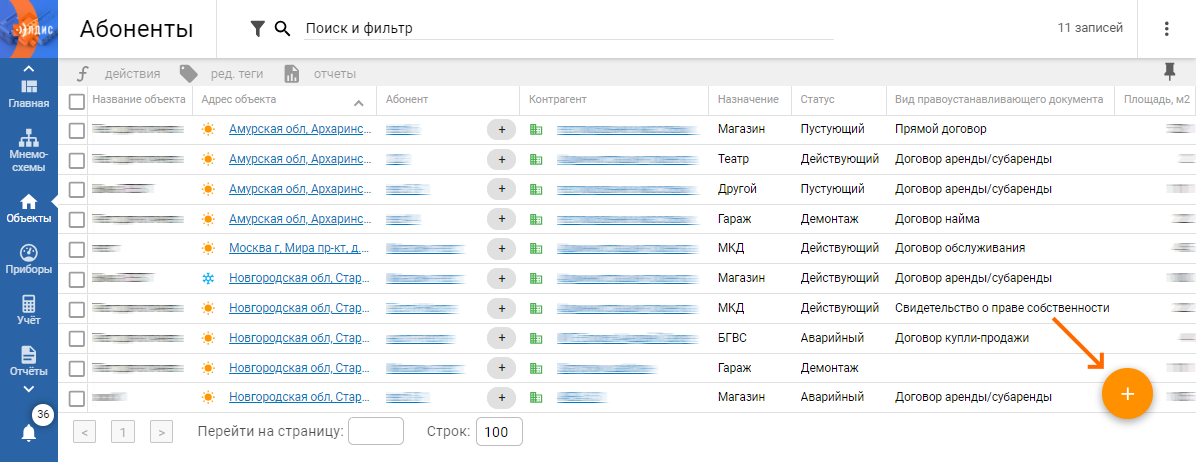The height and width of the screenshot is (462, 1196).
Task: Click the search magnifier icon
Action: click(283, 29)
